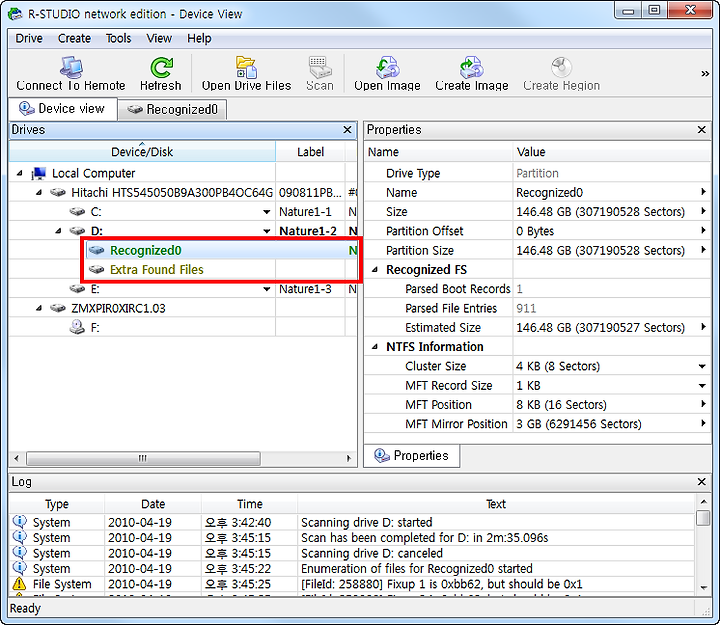Click the R-Studio title bar application icon
720x625 pixels.
(x=15, y=14)
